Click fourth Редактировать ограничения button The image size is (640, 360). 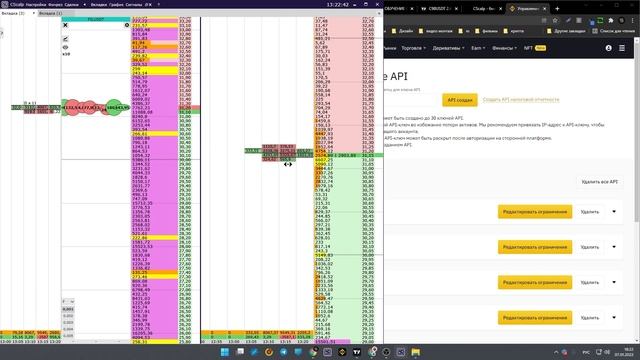click(535, 318)
